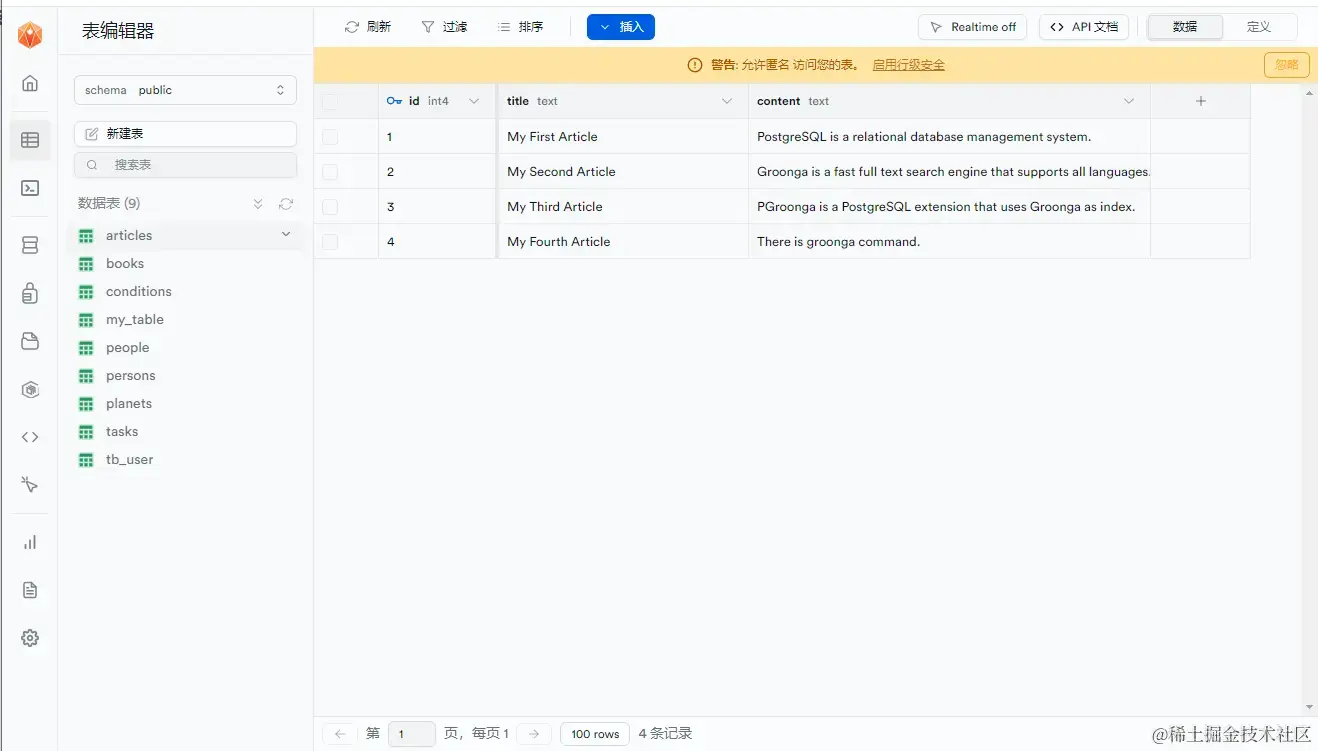1318x751 pixels.
Task: Select the header checkbox to select all rows
Action: pyautogui.click(x=330, y=100)
